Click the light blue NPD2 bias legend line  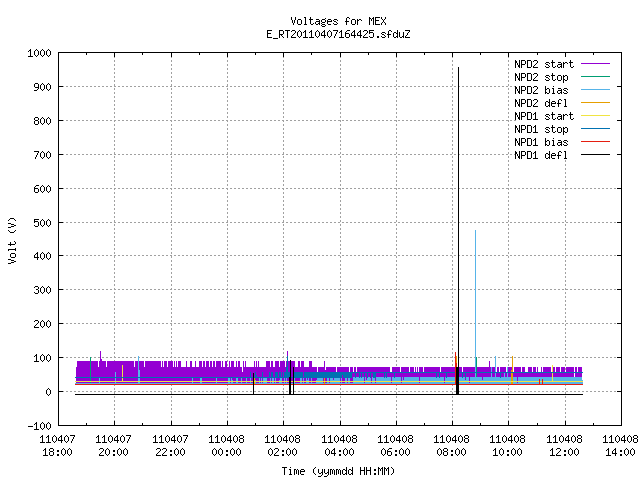(x=595, y=89)
